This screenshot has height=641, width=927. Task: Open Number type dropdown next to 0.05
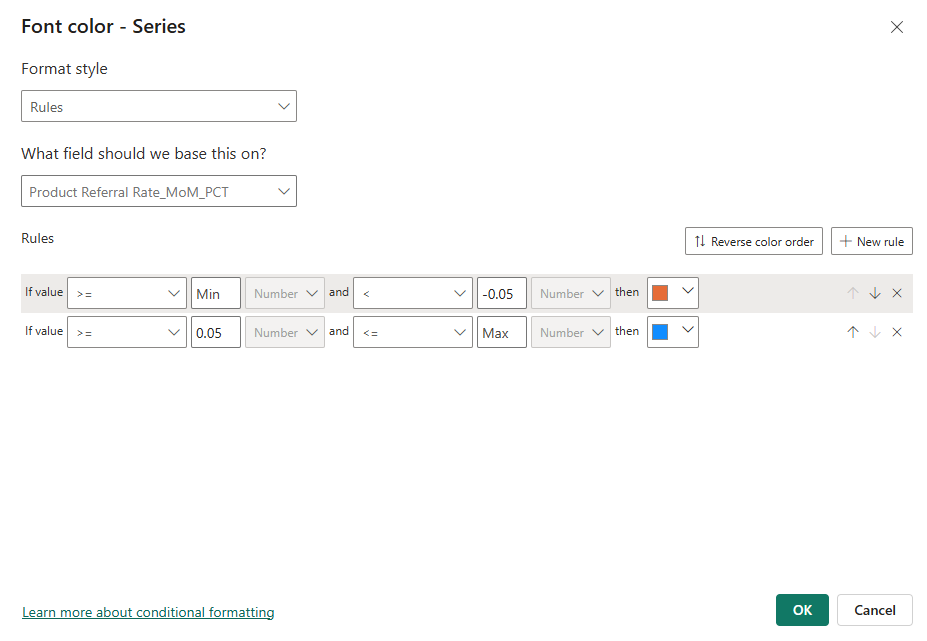(x=285, y=332)
